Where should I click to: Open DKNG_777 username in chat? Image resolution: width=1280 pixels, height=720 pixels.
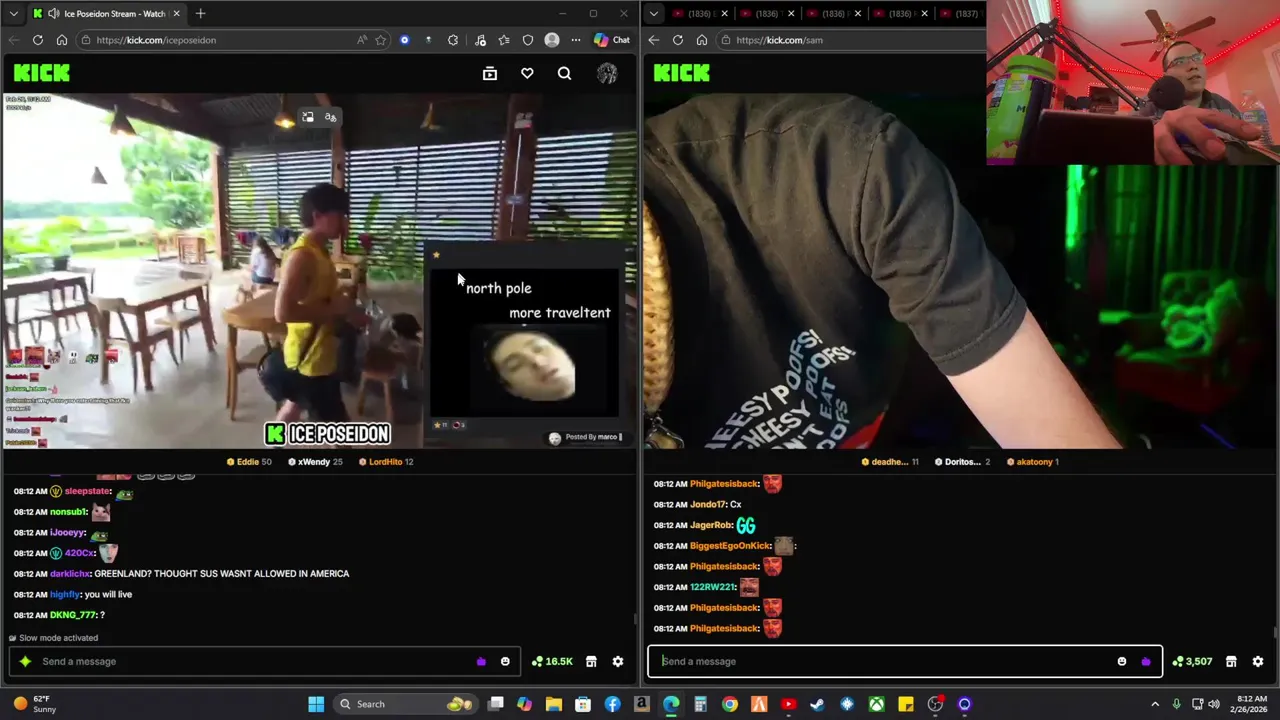73,615
